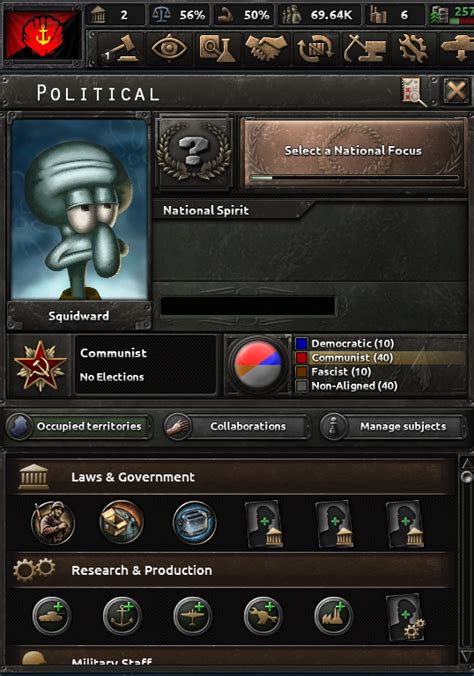Open Occupied territories
The image size is (474, 676).
(79, 426)
